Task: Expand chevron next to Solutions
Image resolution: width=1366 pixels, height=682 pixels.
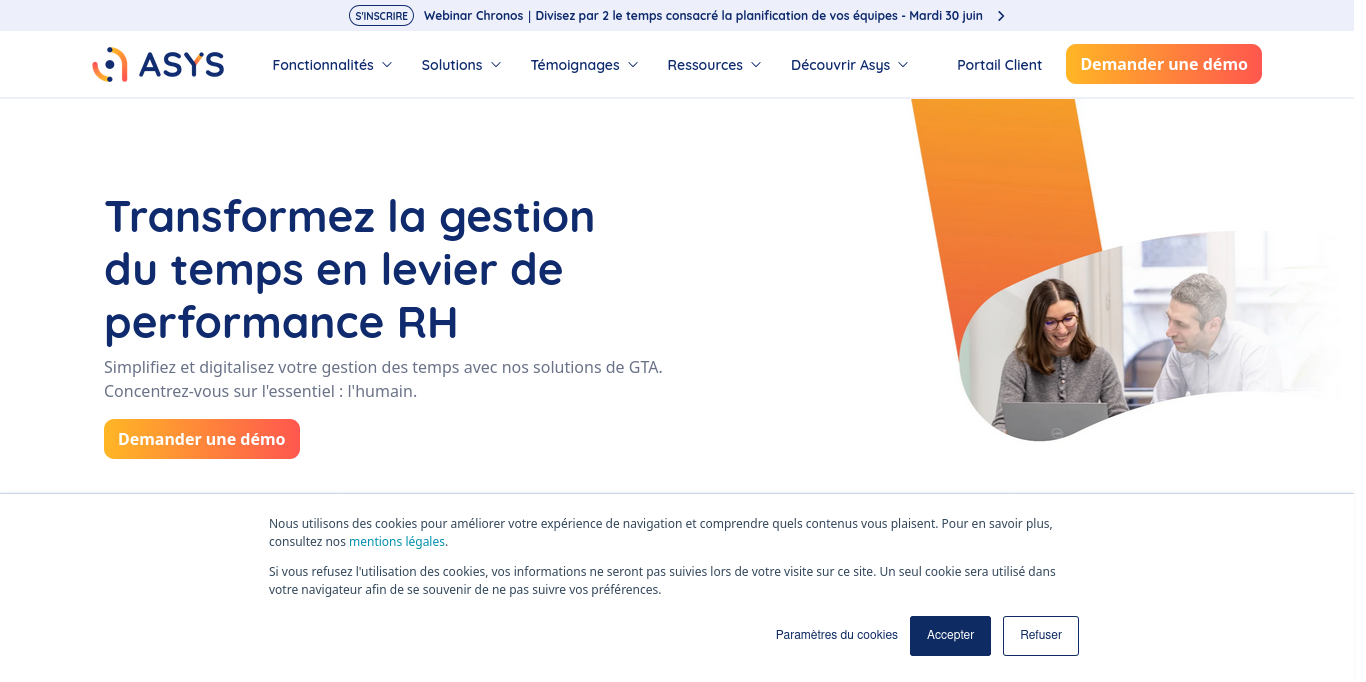Action: click(x=496, y=65)
